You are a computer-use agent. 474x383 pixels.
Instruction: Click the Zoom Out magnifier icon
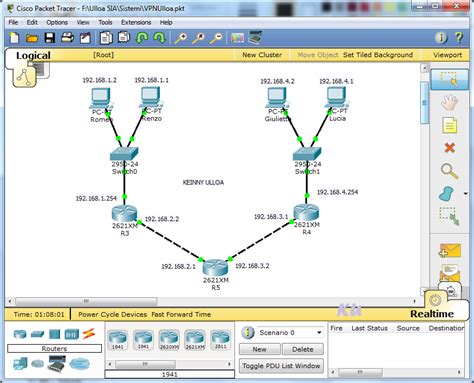coord(216,38)
